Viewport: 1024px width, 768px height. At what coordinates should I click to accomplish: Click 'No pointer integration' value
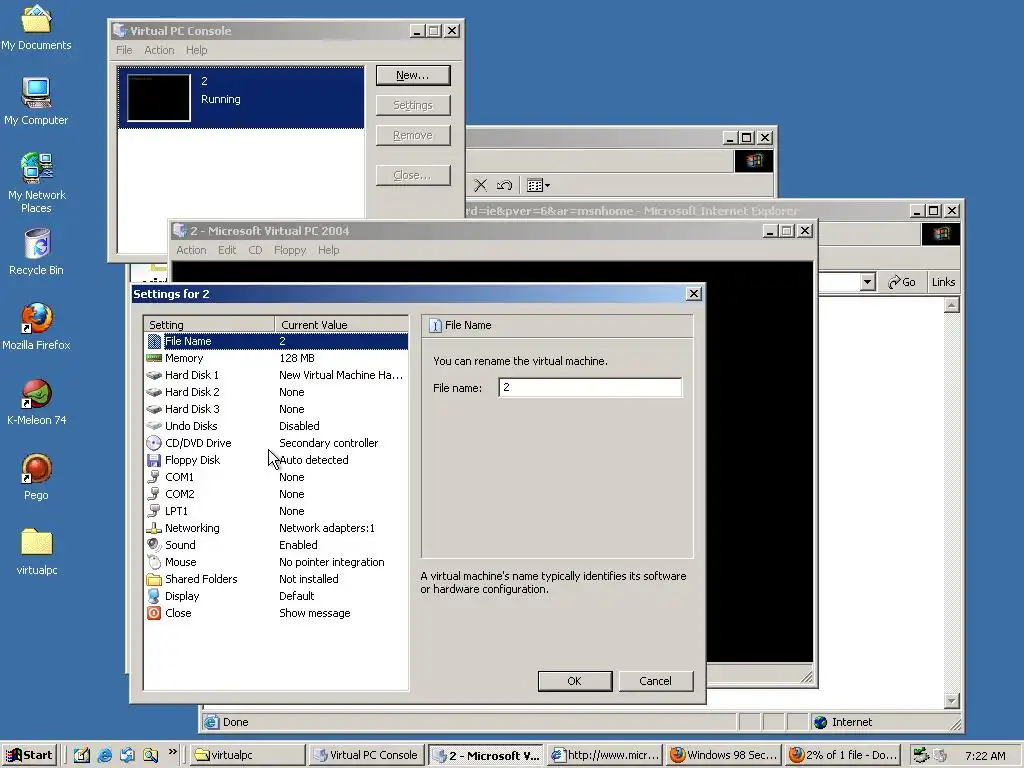pyautogui.click(x=332, y=562)
